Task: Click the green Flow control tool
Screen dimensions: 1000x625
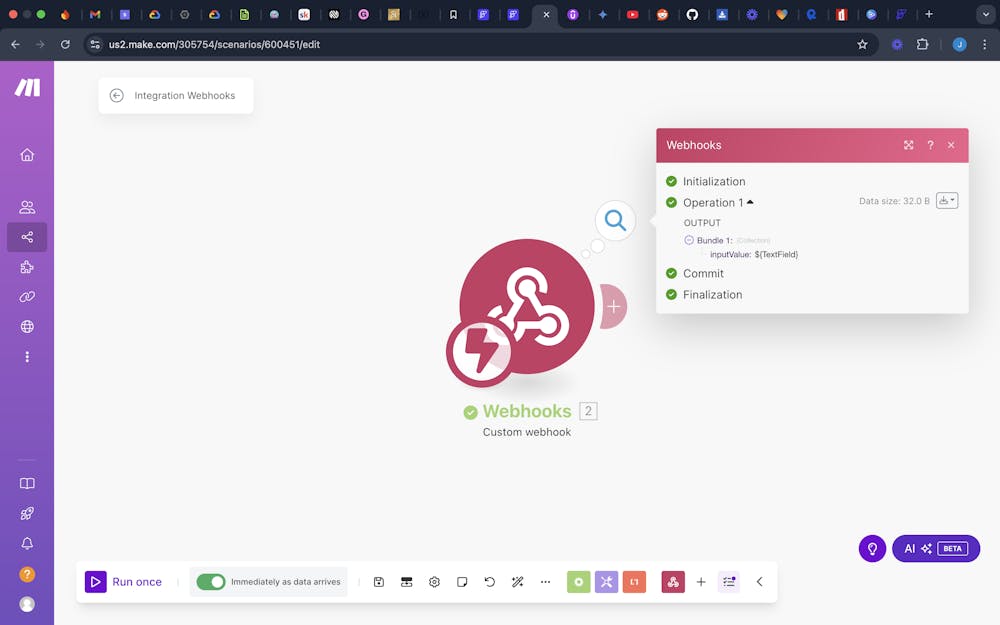Action: 578,582
